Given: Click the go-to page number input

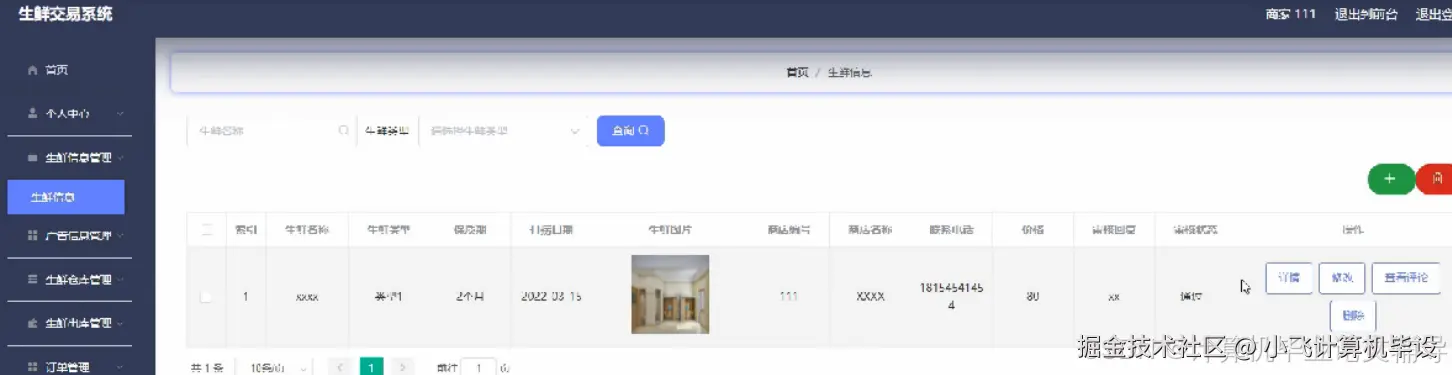Looking at the screenshot, I should click(479, 367).
